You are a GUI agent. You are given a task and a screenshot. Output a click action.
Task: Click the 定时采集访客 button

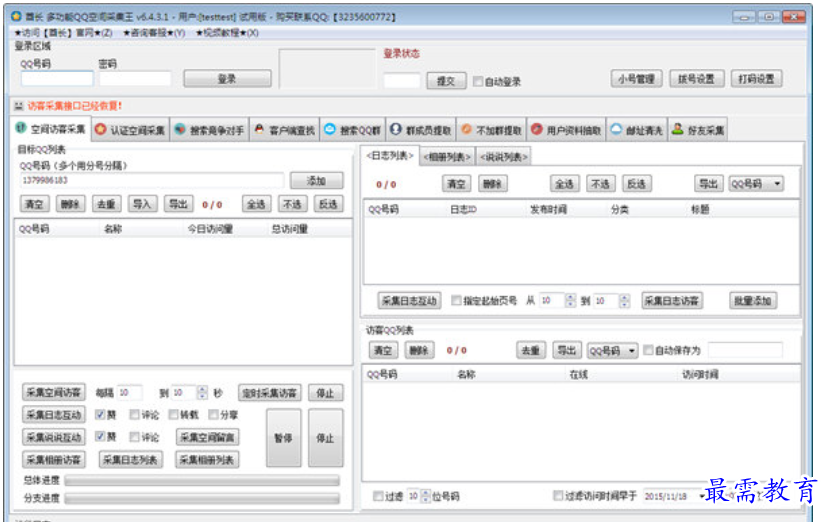(x=270, y=393)
